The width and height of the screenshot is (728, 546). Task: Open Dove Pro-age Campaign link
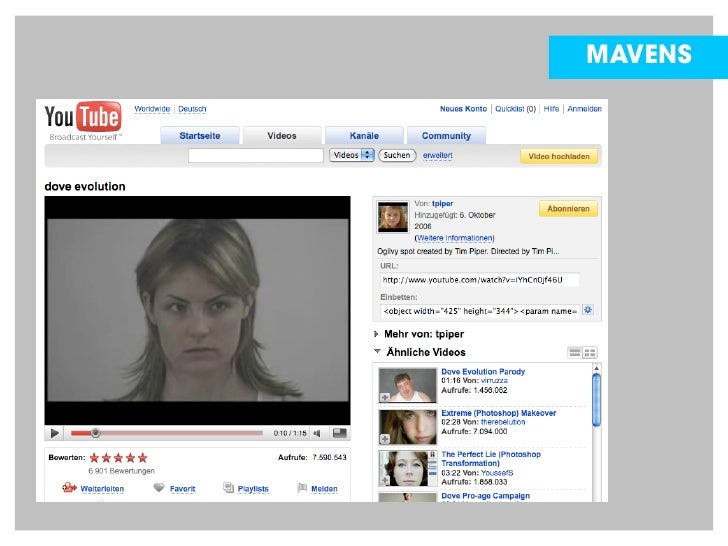[486, 496]
